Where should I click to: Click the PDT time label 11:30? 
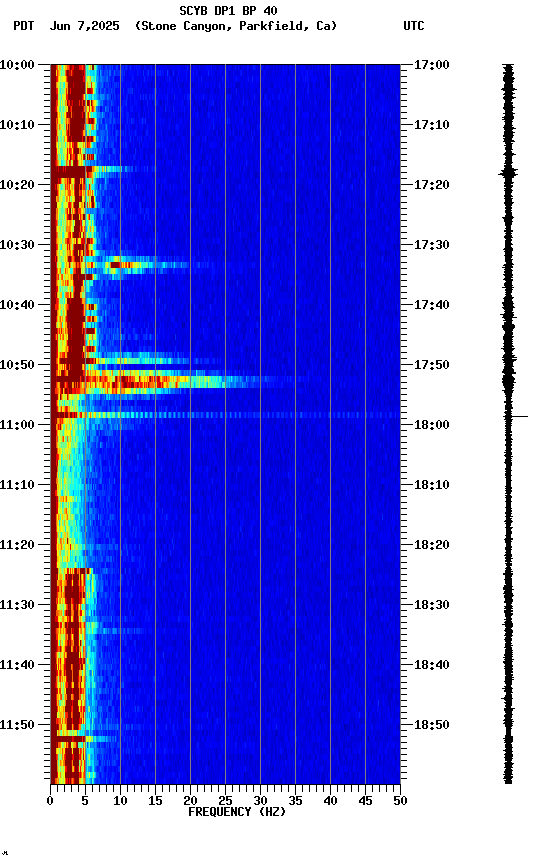(x=17, y=605)
